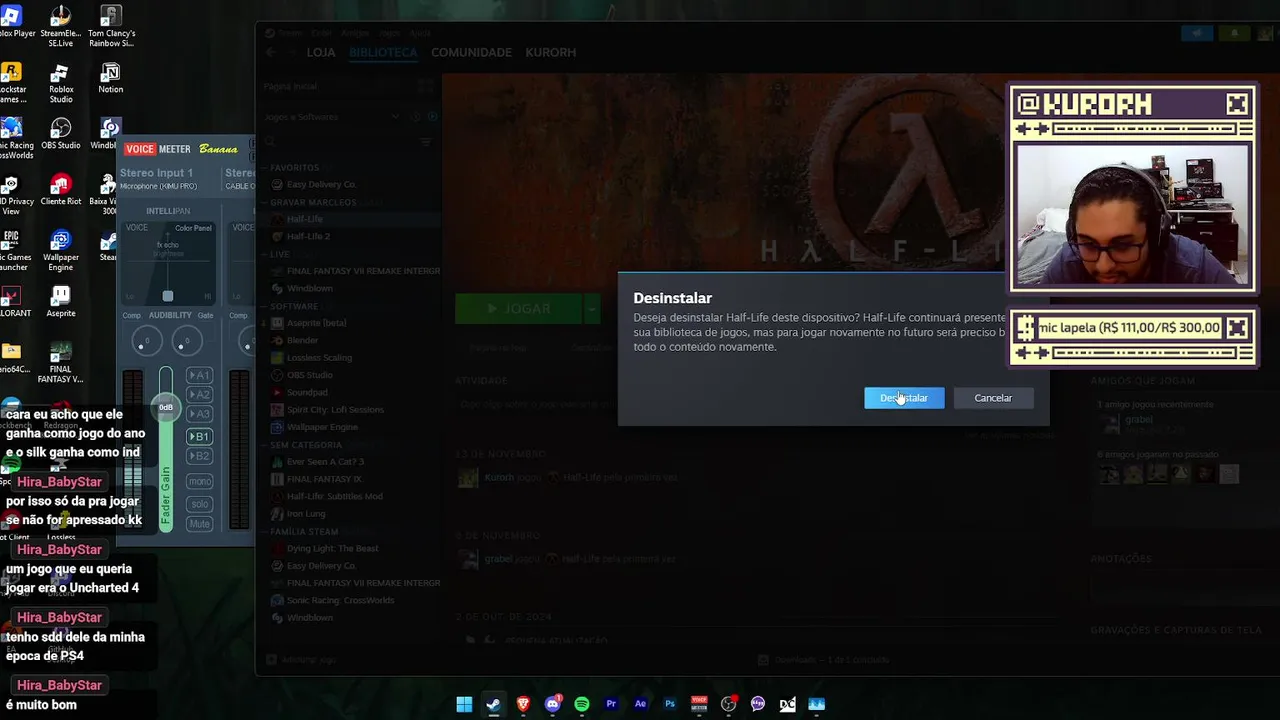Viewport: 1280px width, 720px height.
Task: Open StreamElements SE.Live desktop shortcut
Action: 60,27
